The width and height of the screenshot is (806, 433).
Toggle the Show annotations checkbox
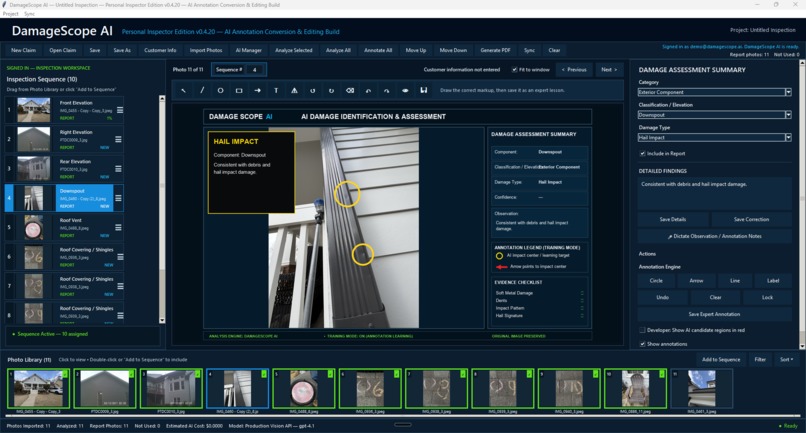tap(642, 344)
